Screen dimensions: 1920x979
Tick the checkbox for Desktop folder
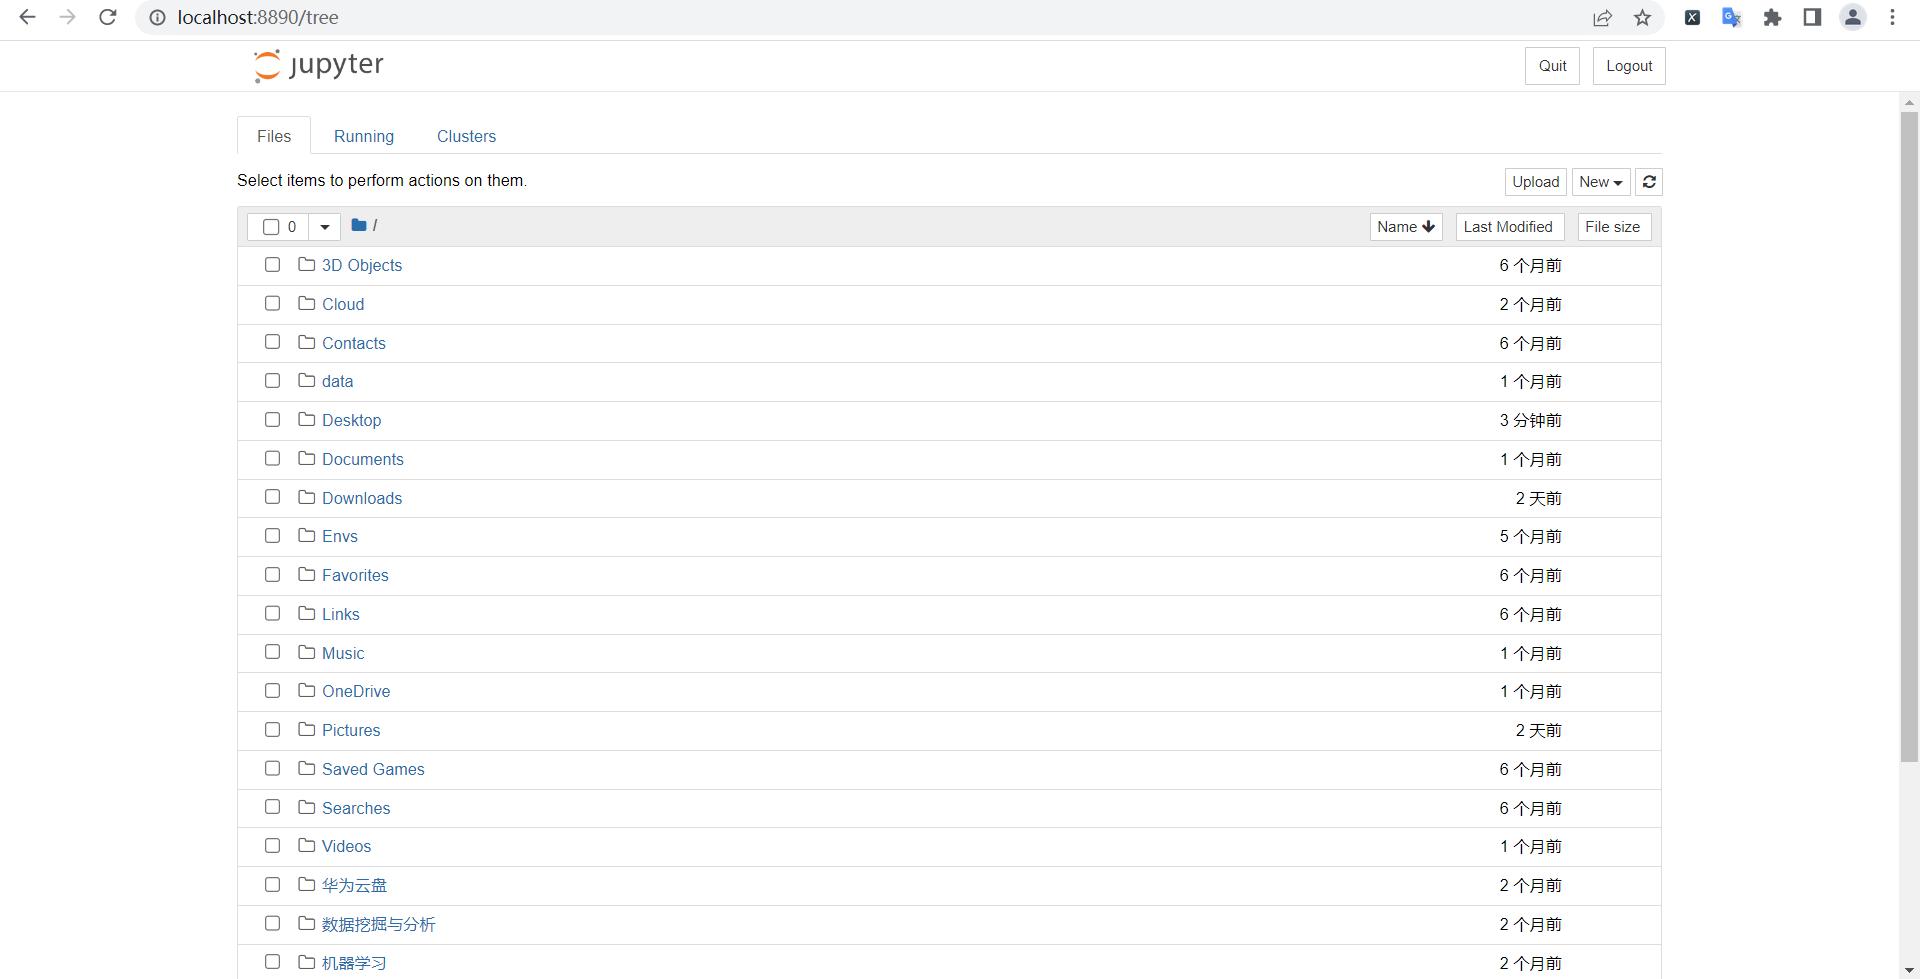[272, 419]
